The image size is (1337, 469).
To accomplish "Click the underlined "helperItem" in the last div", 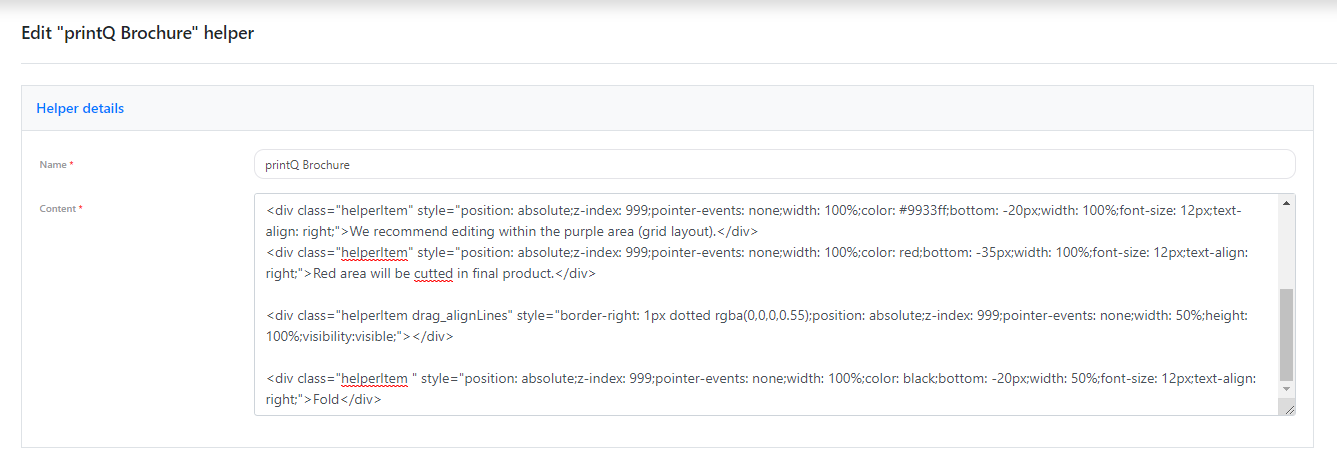I will click(374, 378).
